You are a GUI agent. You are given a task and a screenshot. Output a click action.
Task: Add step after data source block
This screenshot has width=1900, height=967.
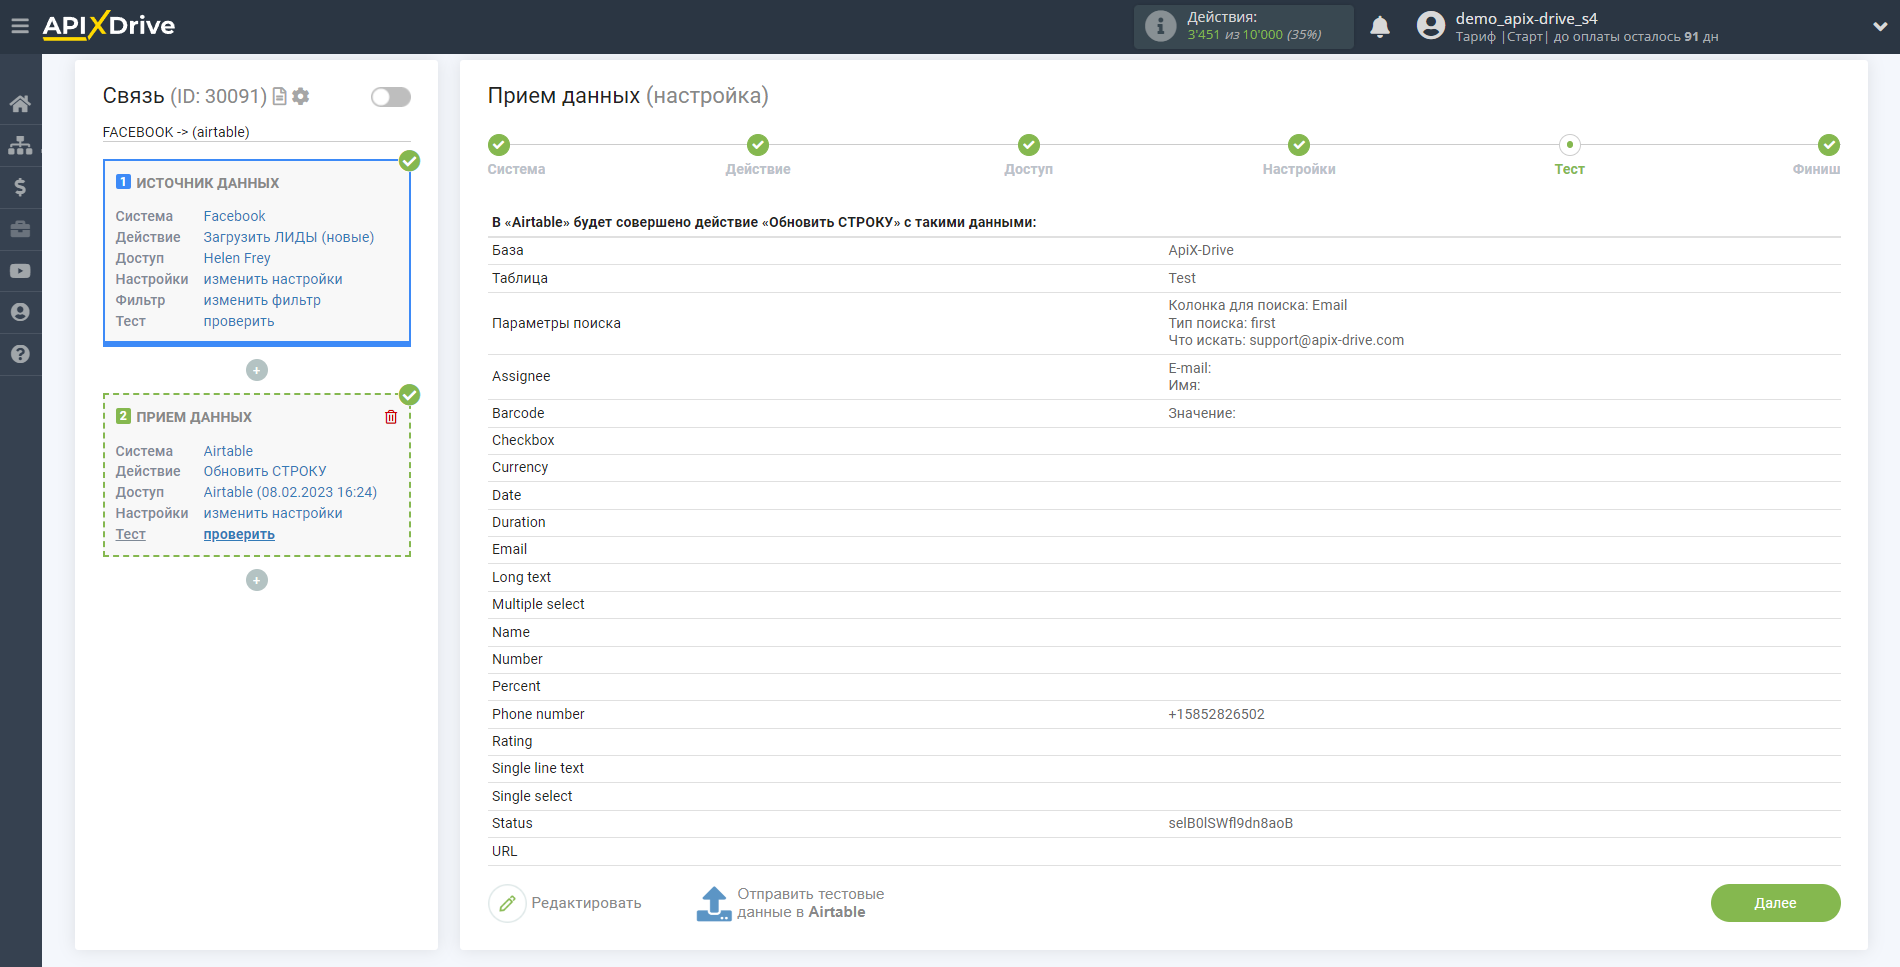257,370
